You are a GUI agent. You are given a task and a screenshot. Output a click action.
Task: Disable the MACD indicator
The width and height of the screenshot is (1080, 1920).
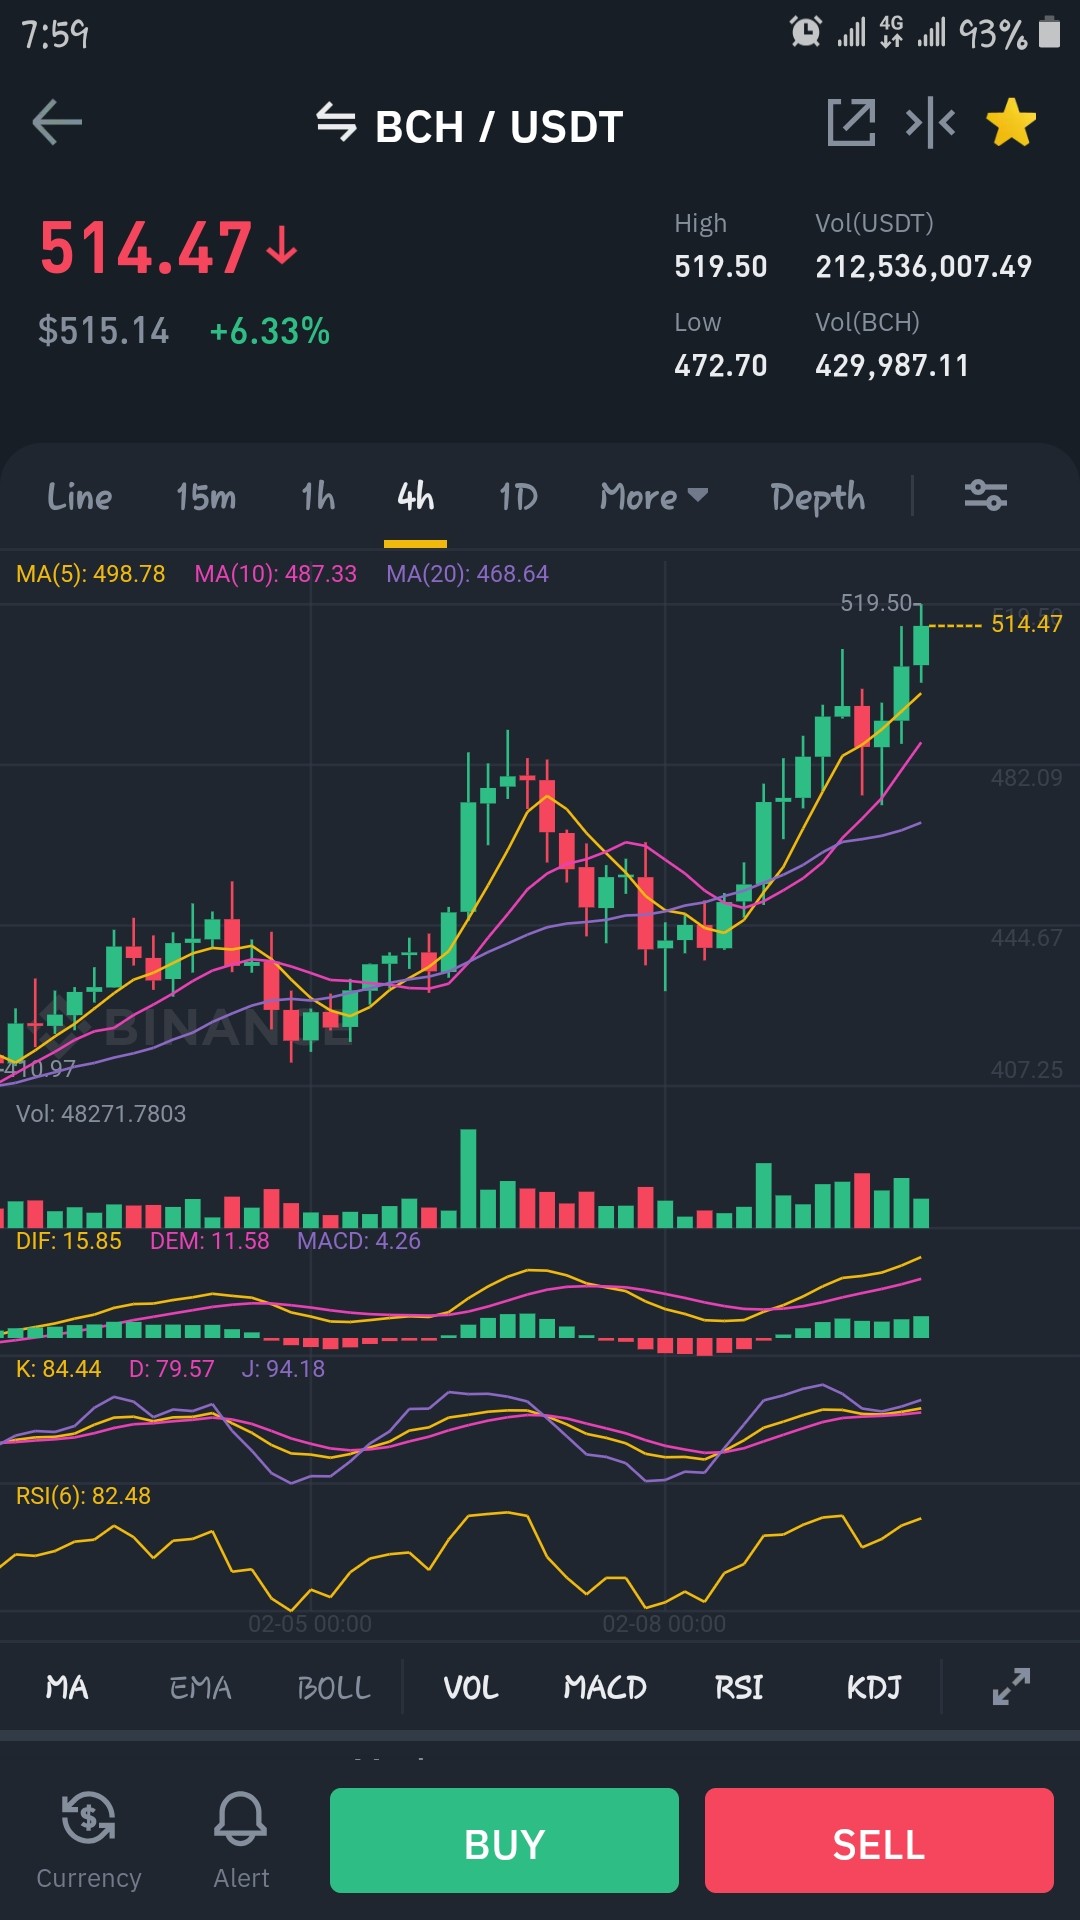[605, 1688]
